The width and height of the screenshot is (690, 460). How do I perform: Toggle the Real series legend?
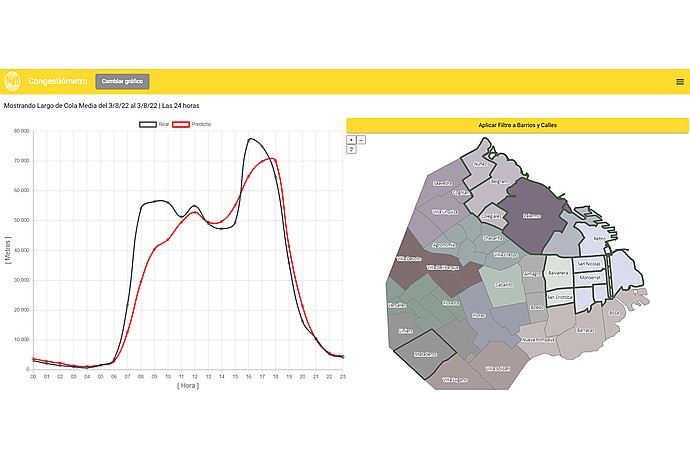point(154,125)
